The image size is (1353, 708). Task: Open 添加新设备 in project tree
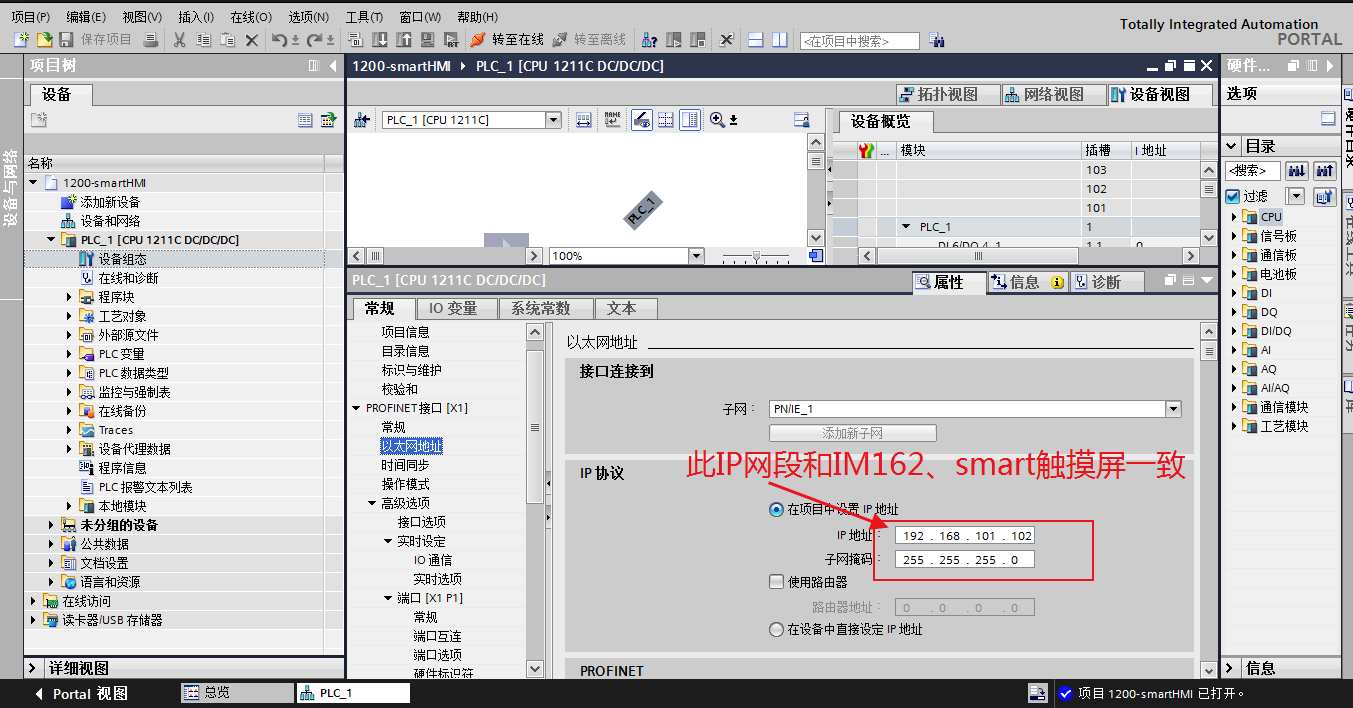pos(110,202)
